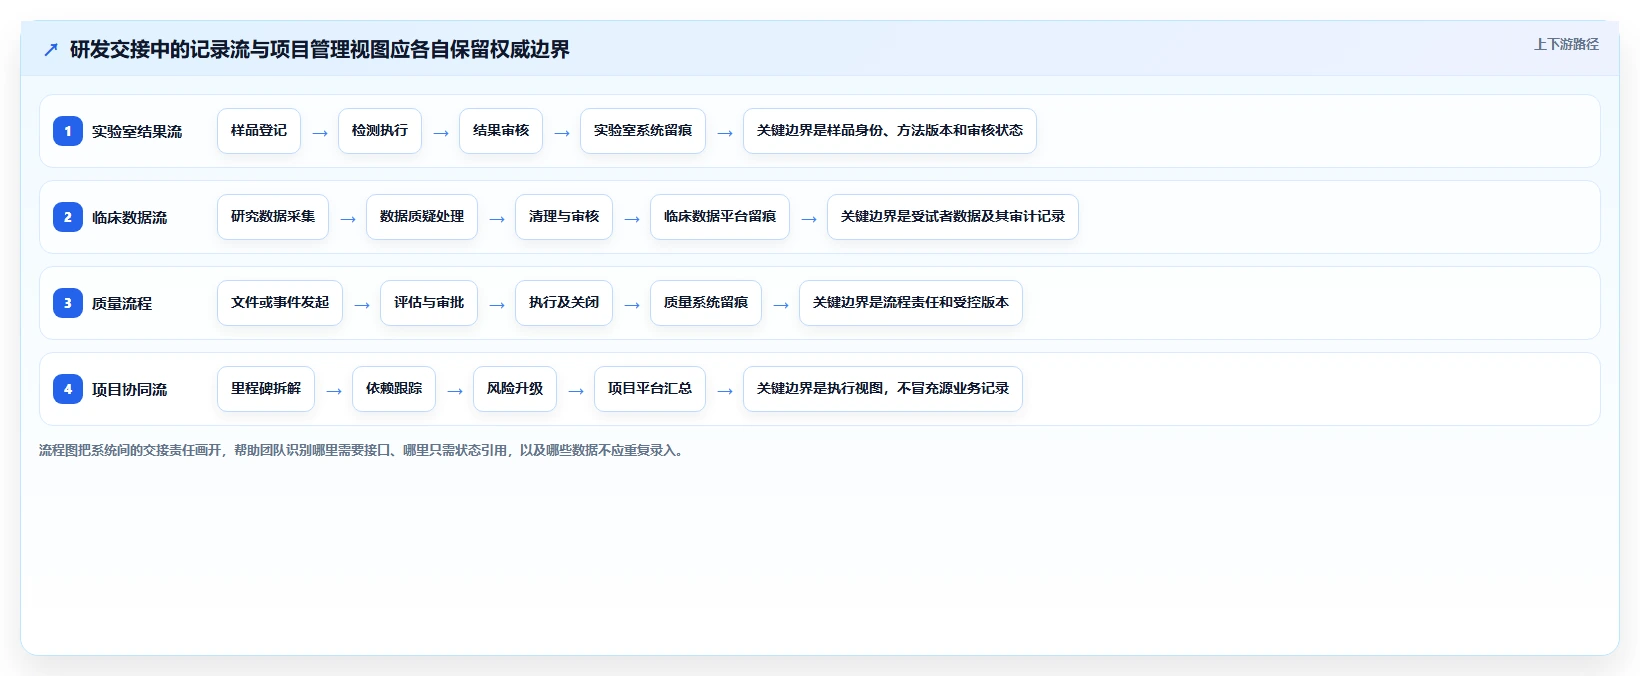Click the arrow between 研究数据采集 and 数据质疑处理
This screenshot has height=676, width=1640.
pyautogui.click(x=348, y=219)
